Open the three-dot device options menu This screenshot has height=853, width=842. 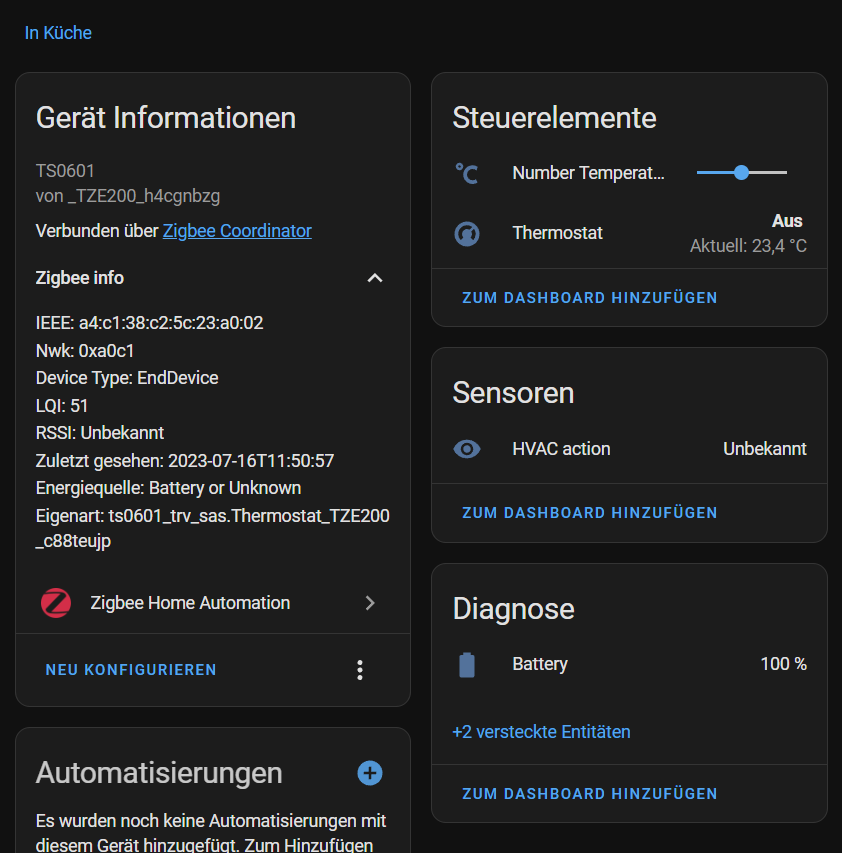[359, 670]
